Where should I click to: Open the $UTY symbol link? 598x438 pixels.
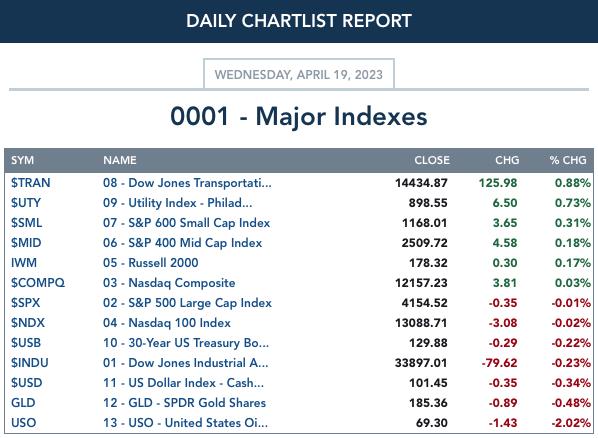26,203
